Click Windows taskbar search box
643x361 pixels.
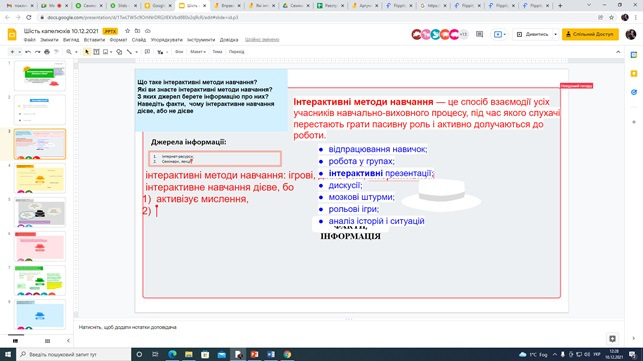coord(74,354)
